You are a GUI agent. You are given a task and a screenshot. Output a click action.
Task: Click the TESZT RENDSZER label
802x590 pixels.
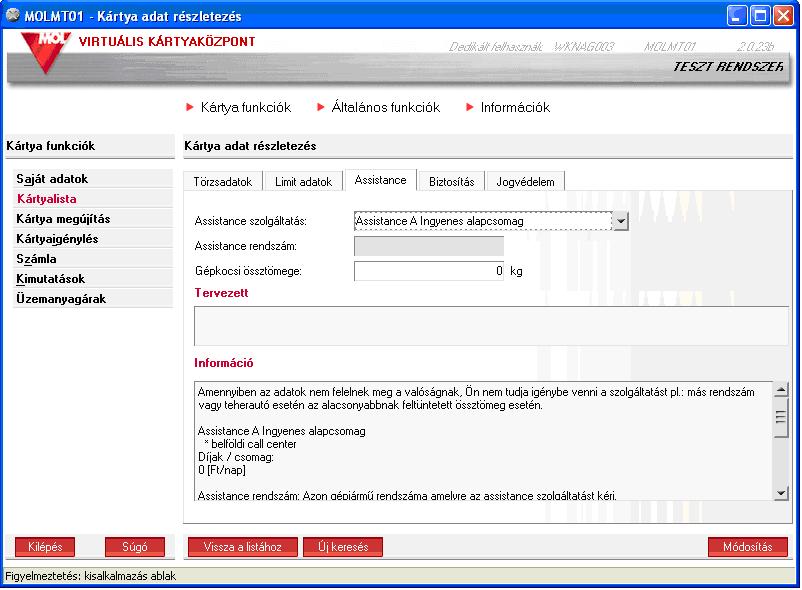click(727, 67)
